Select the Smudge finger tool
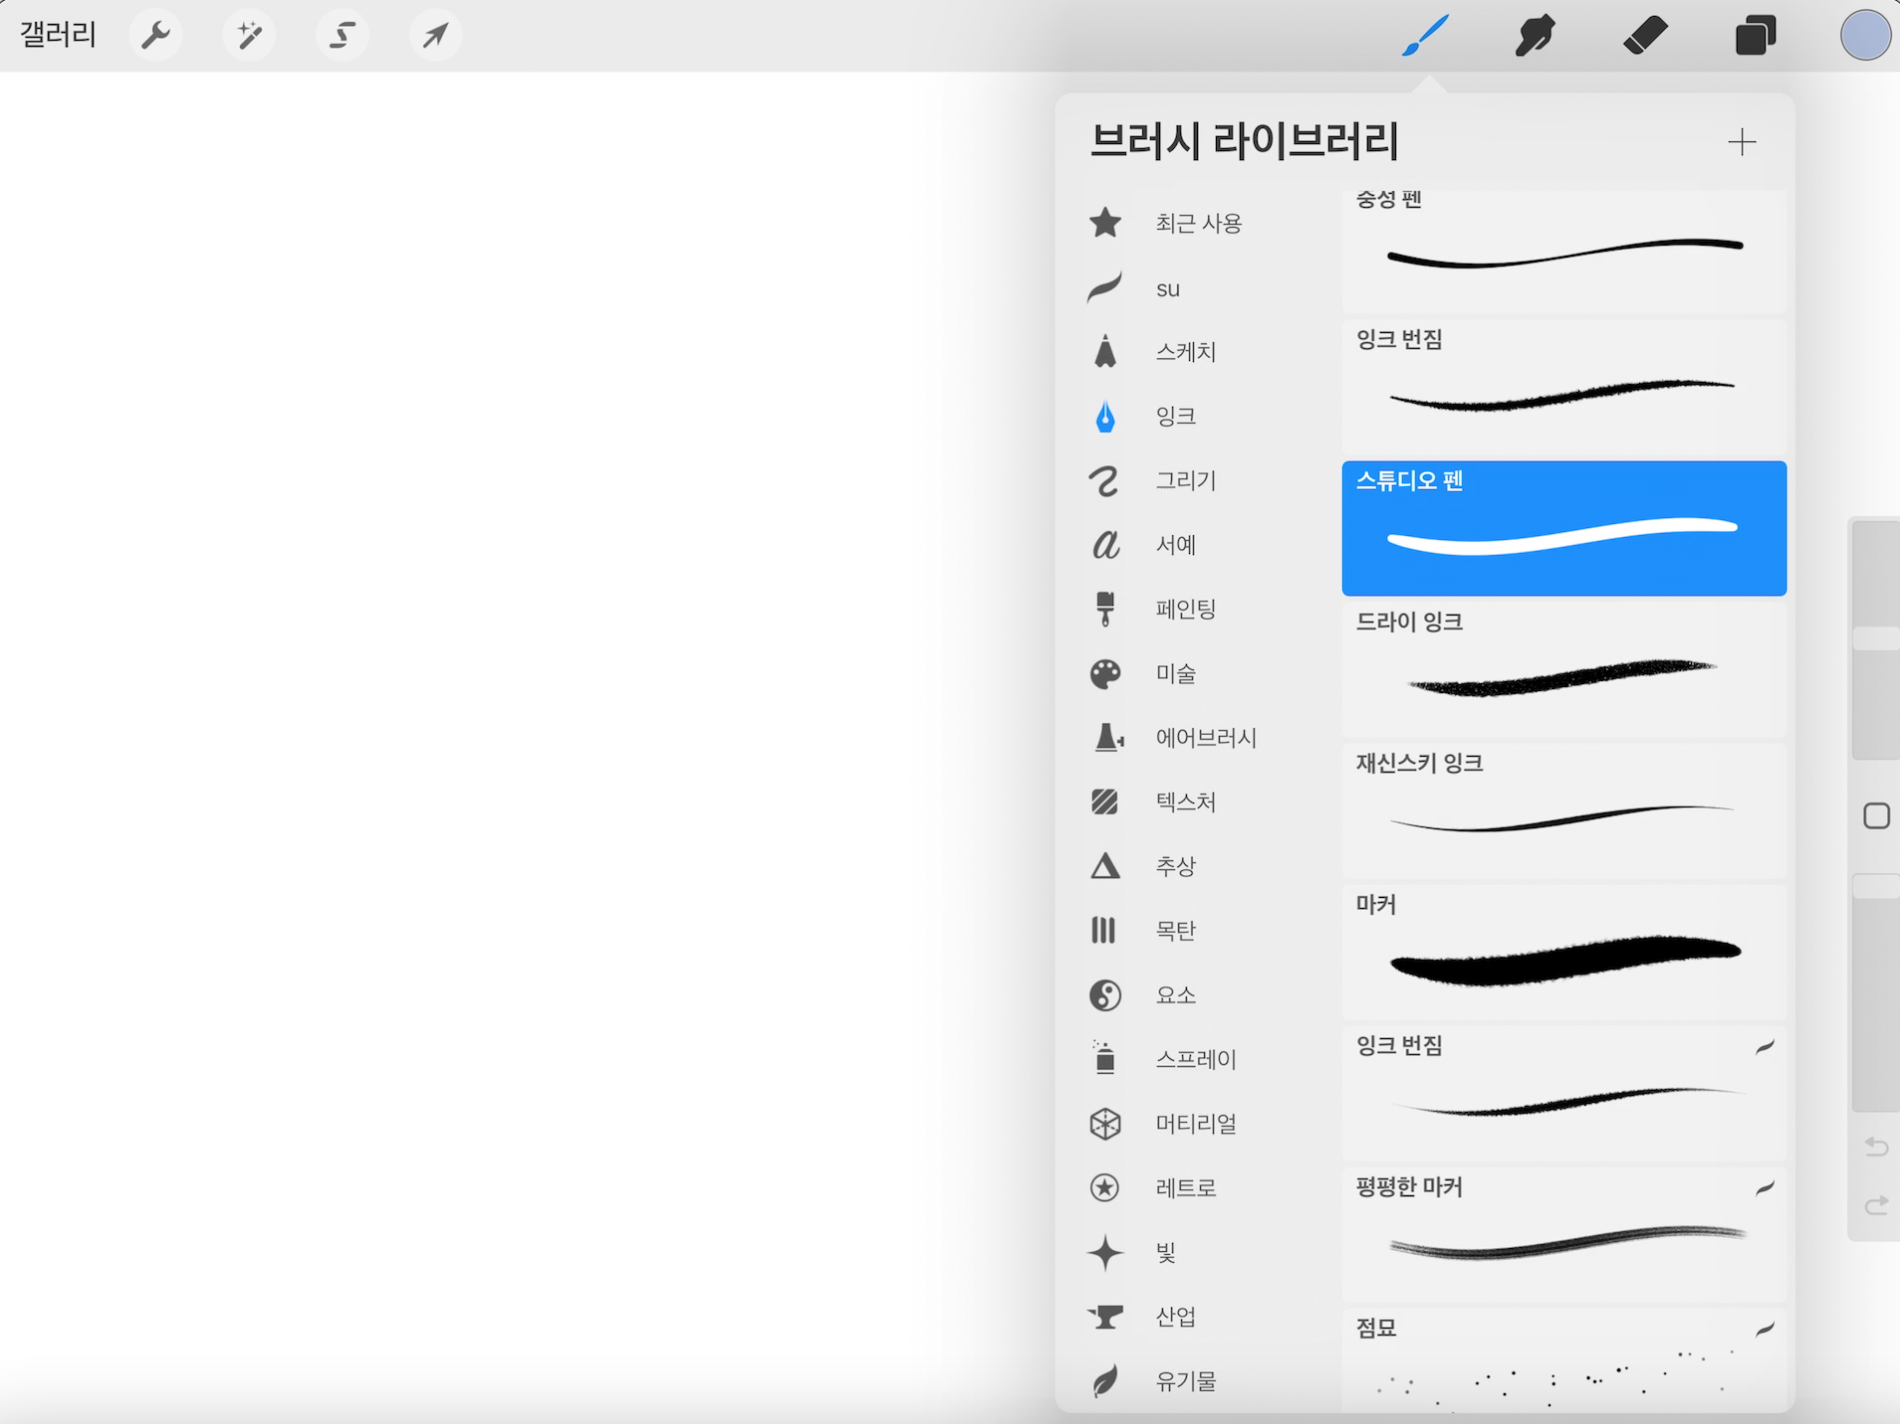 click(x=1535, y=35)
